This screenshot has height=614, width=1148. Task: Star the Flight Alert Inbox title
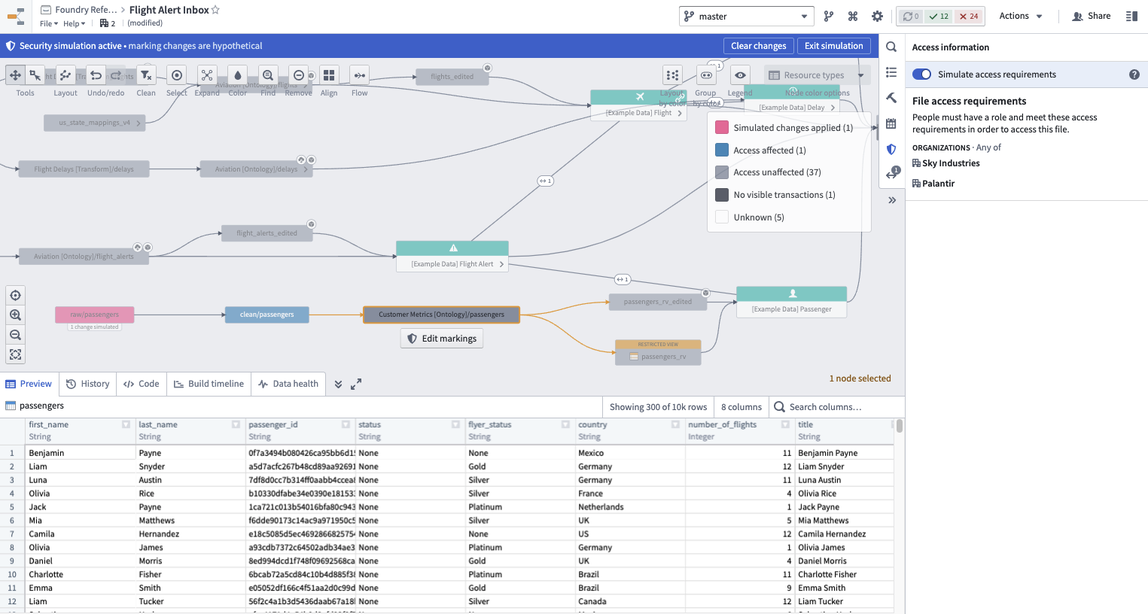pos(216,10)
